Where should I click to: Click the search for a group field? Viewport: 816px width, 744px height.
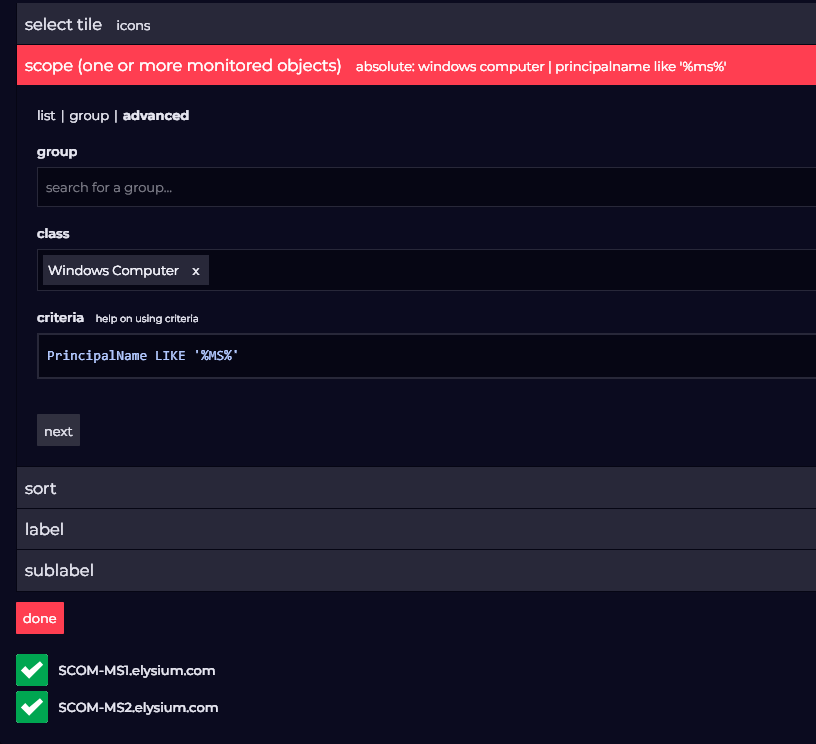[x=420, y=187]
